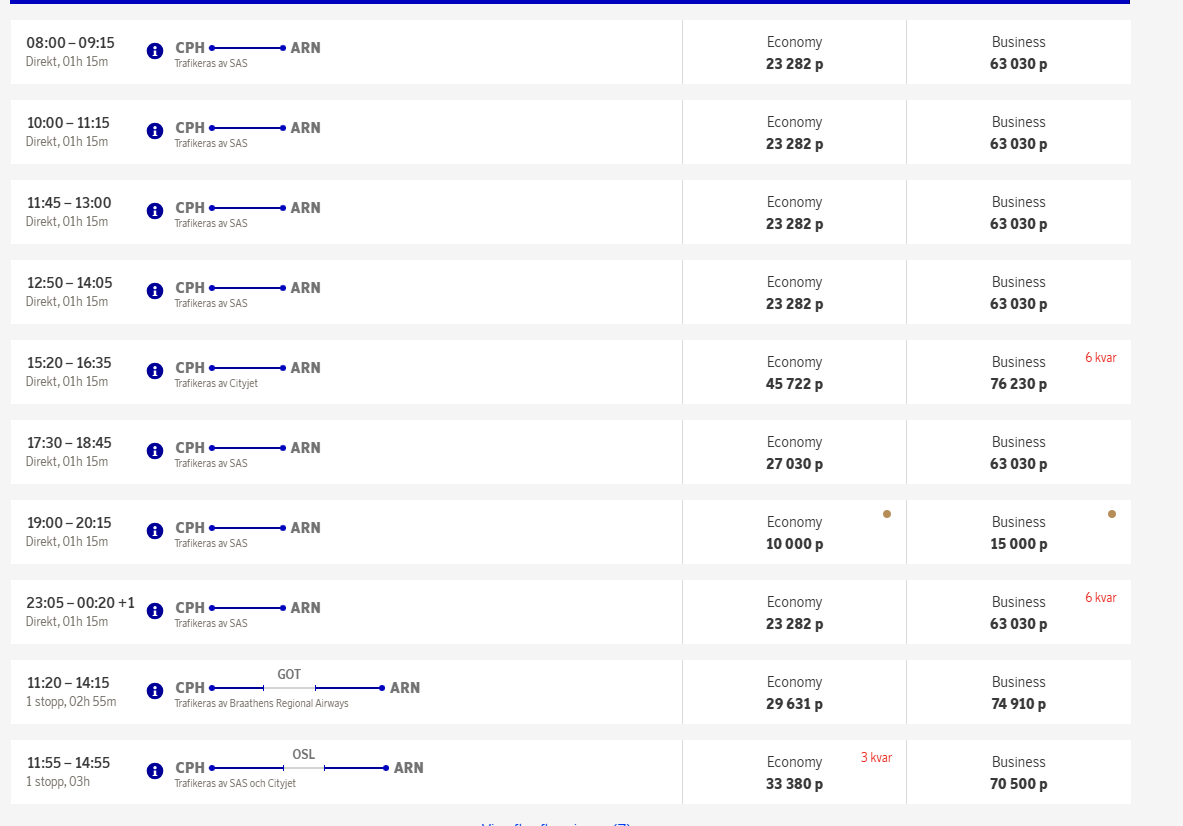This screenshot has width=1183, height=826.
Task: Choose Business 15 000 p fare at 19:00
Action: click(1018, 533)
